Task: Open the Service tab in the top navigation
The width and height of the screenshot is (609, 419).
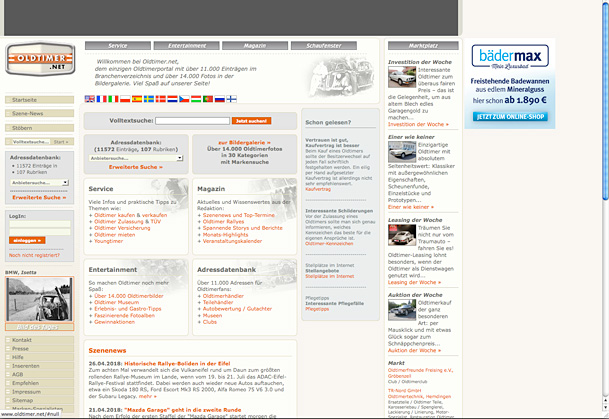Action: pyautogui.click(x=118, y=46)
